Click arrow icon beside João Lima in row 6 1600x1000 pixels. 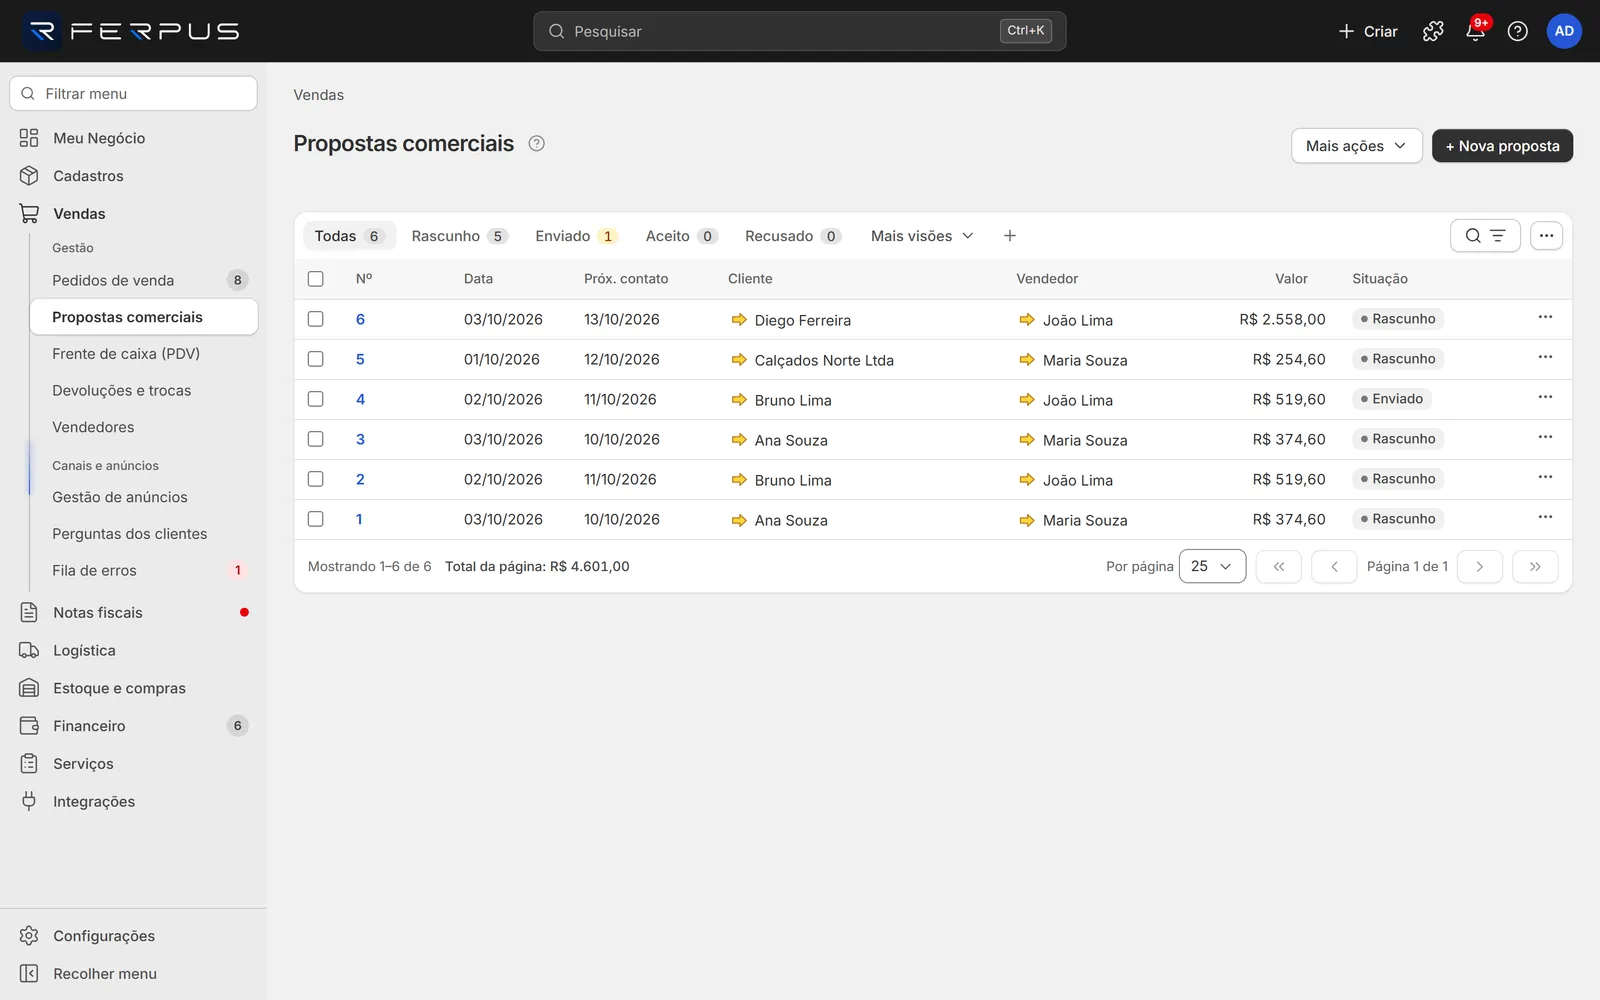point(1027,320)
